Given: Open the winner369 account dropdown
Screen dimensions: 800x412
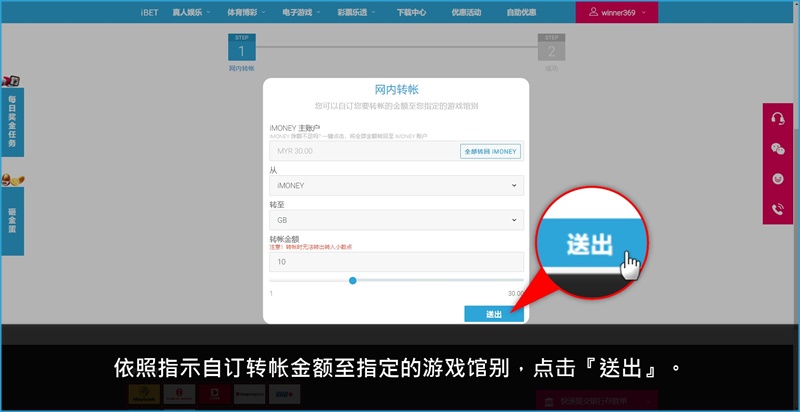Looking at the screenshot, I should coord(617,12).
